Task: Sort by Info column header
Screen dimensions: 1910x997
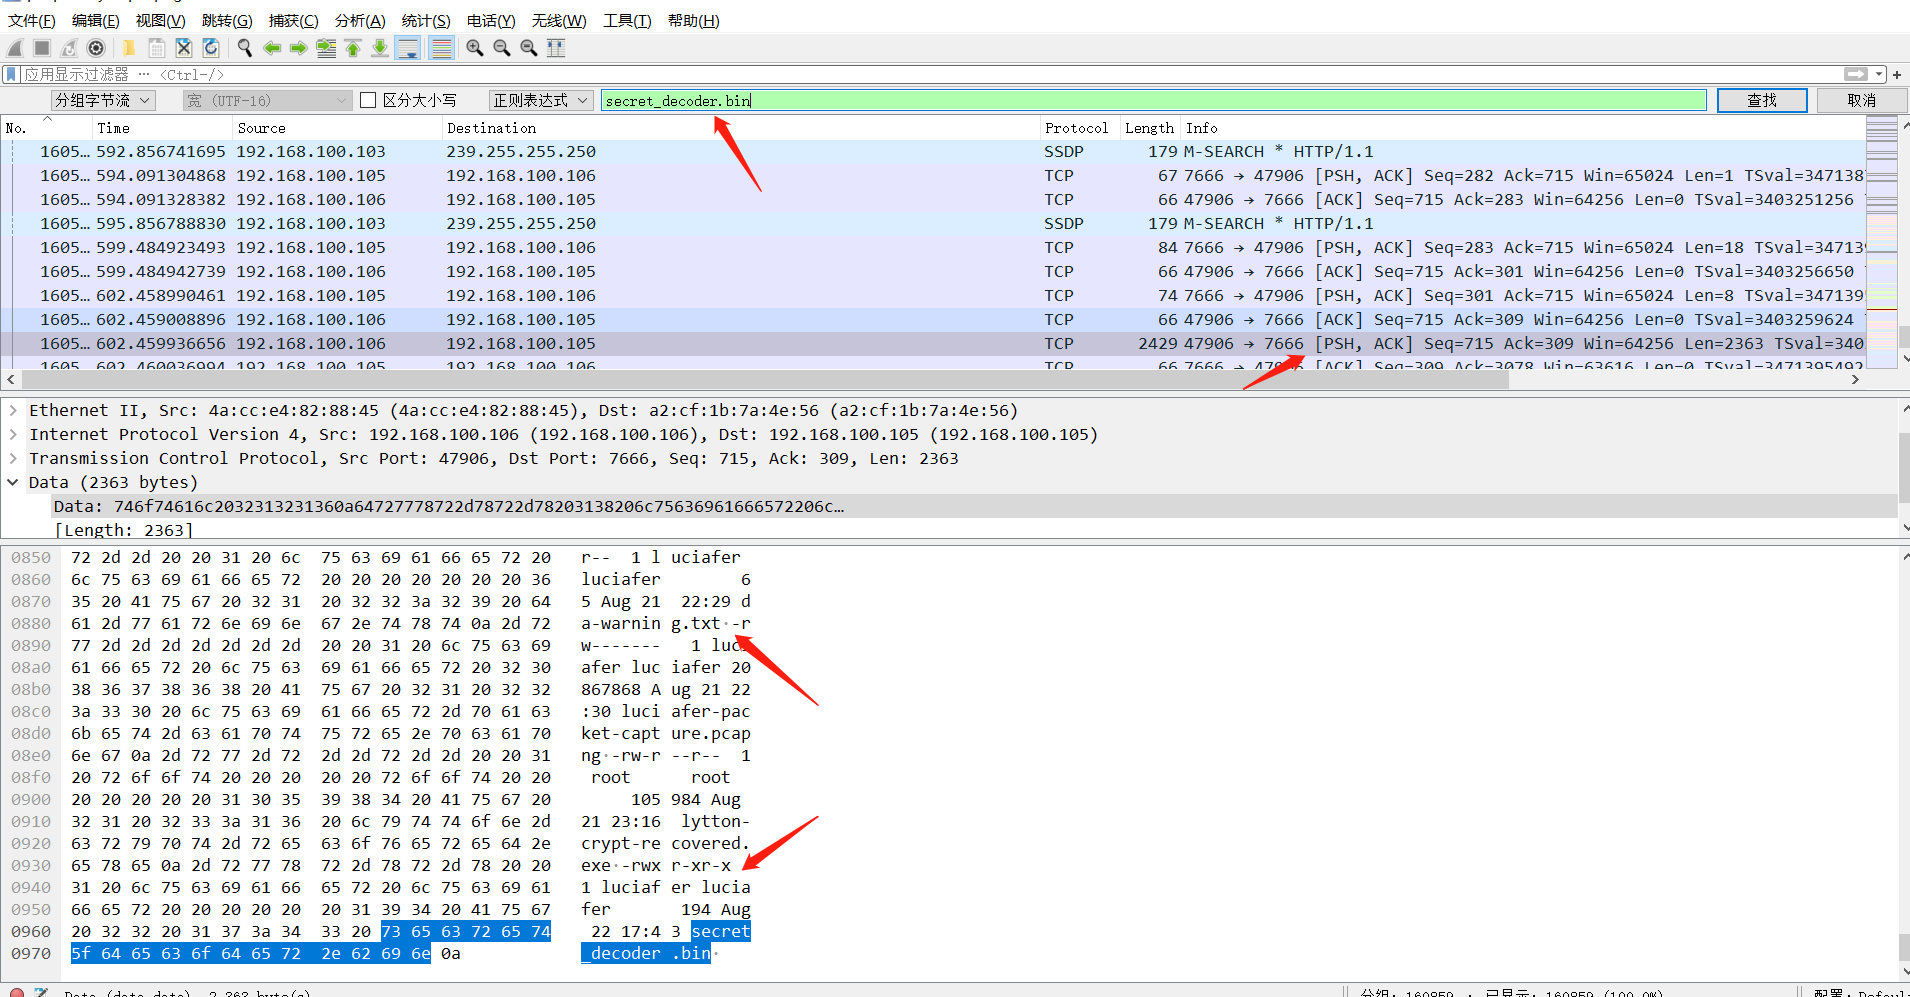Action: point(1523,128)
